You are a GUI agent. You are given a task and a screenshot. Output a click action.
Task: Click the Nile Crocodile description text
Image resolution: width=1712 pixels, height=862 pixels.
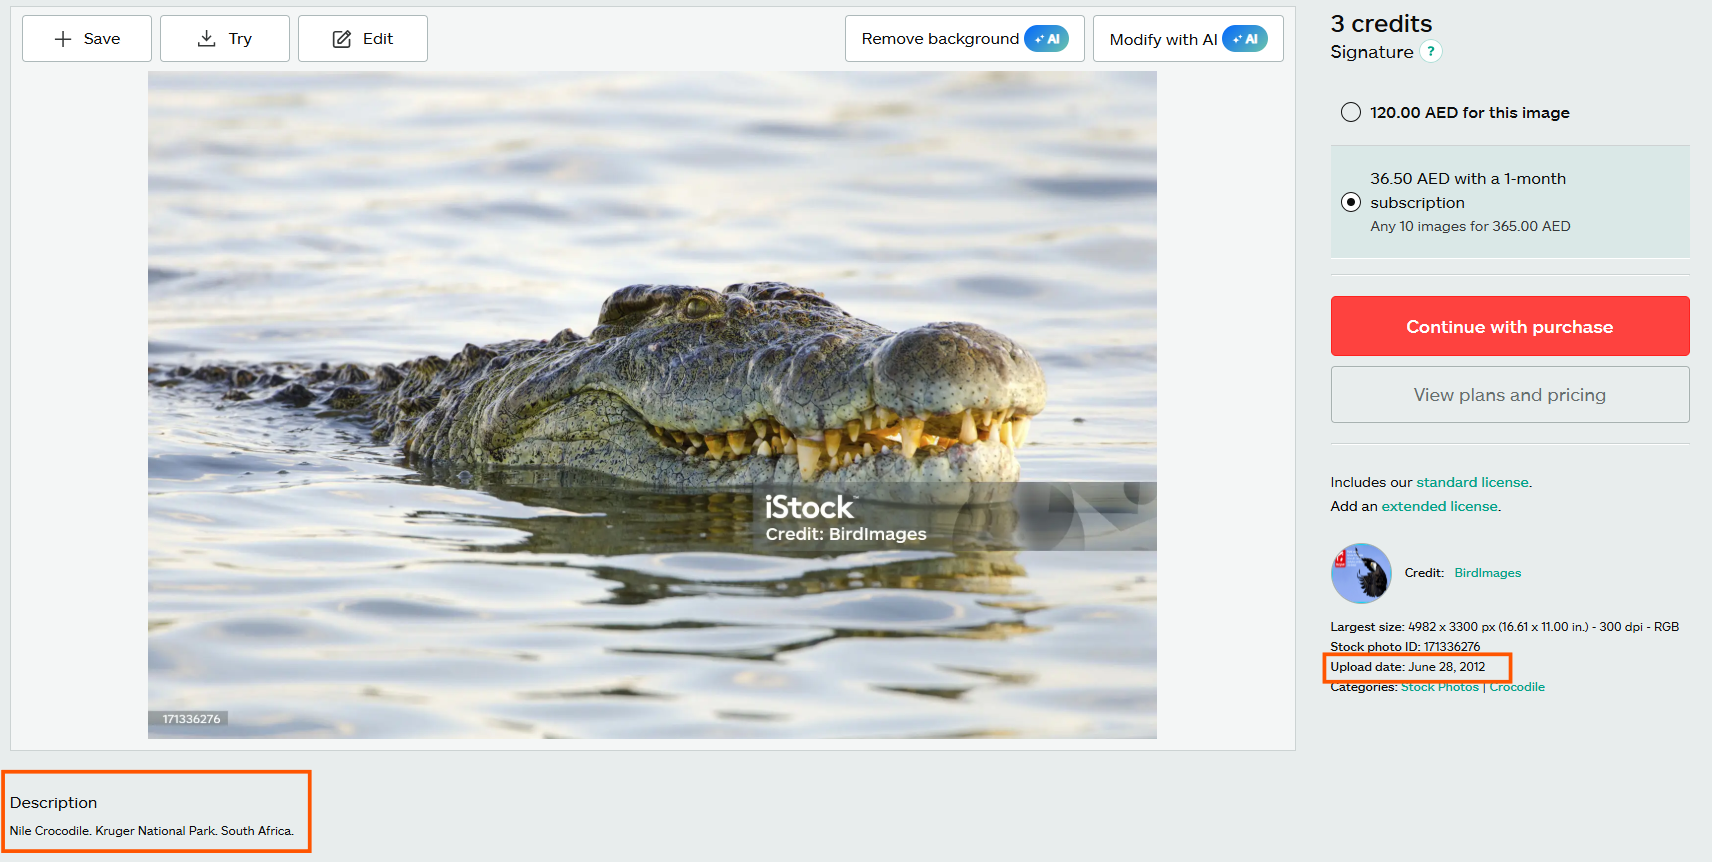pyautogui.click(x=152, y=831)
